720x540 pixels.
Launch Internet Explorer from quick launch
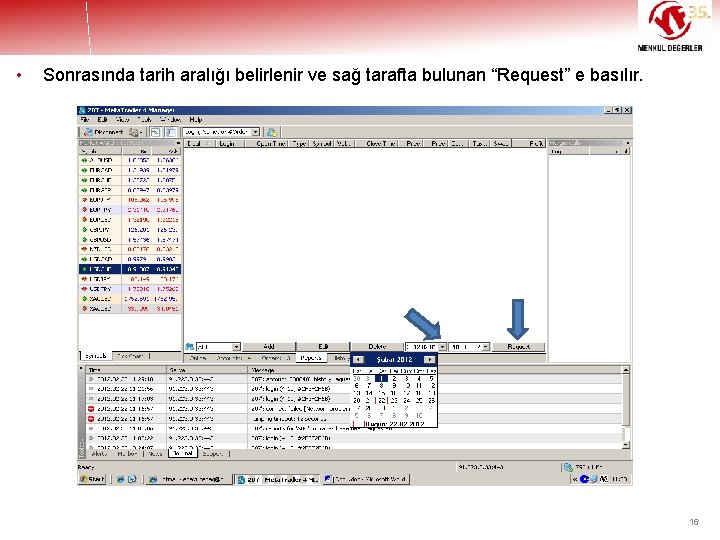coord(120,479)
